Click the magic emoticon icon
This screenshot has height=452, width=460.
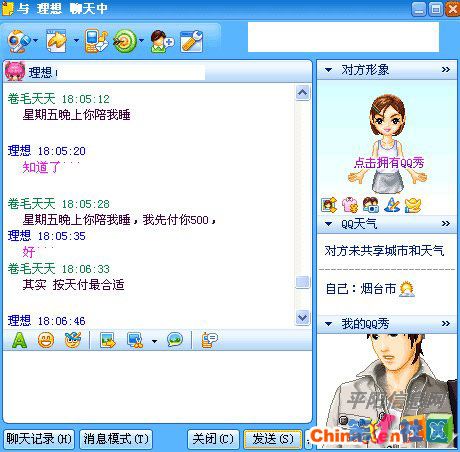point(73,340)
